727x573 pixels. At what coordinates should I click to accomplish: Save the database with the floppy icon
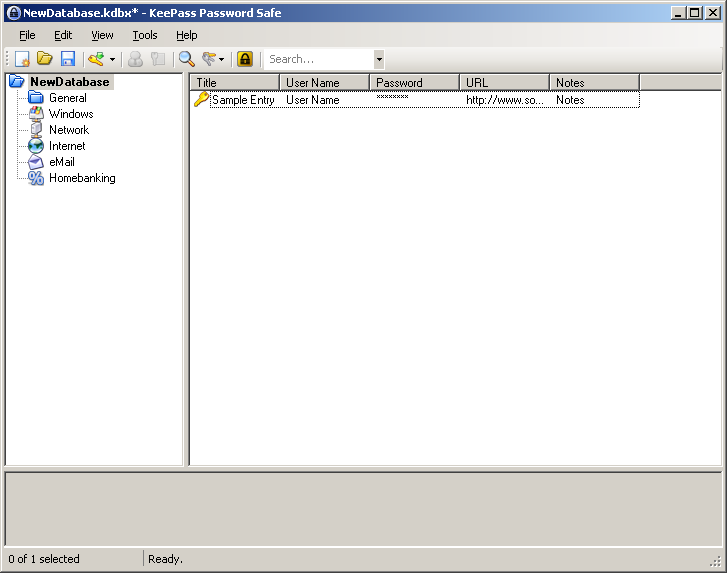[68, 59]
